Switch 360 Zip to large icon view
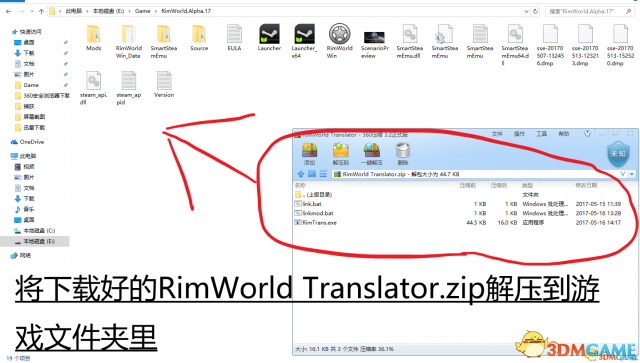This screenshot has height=363, width=640. coord(312,174)
